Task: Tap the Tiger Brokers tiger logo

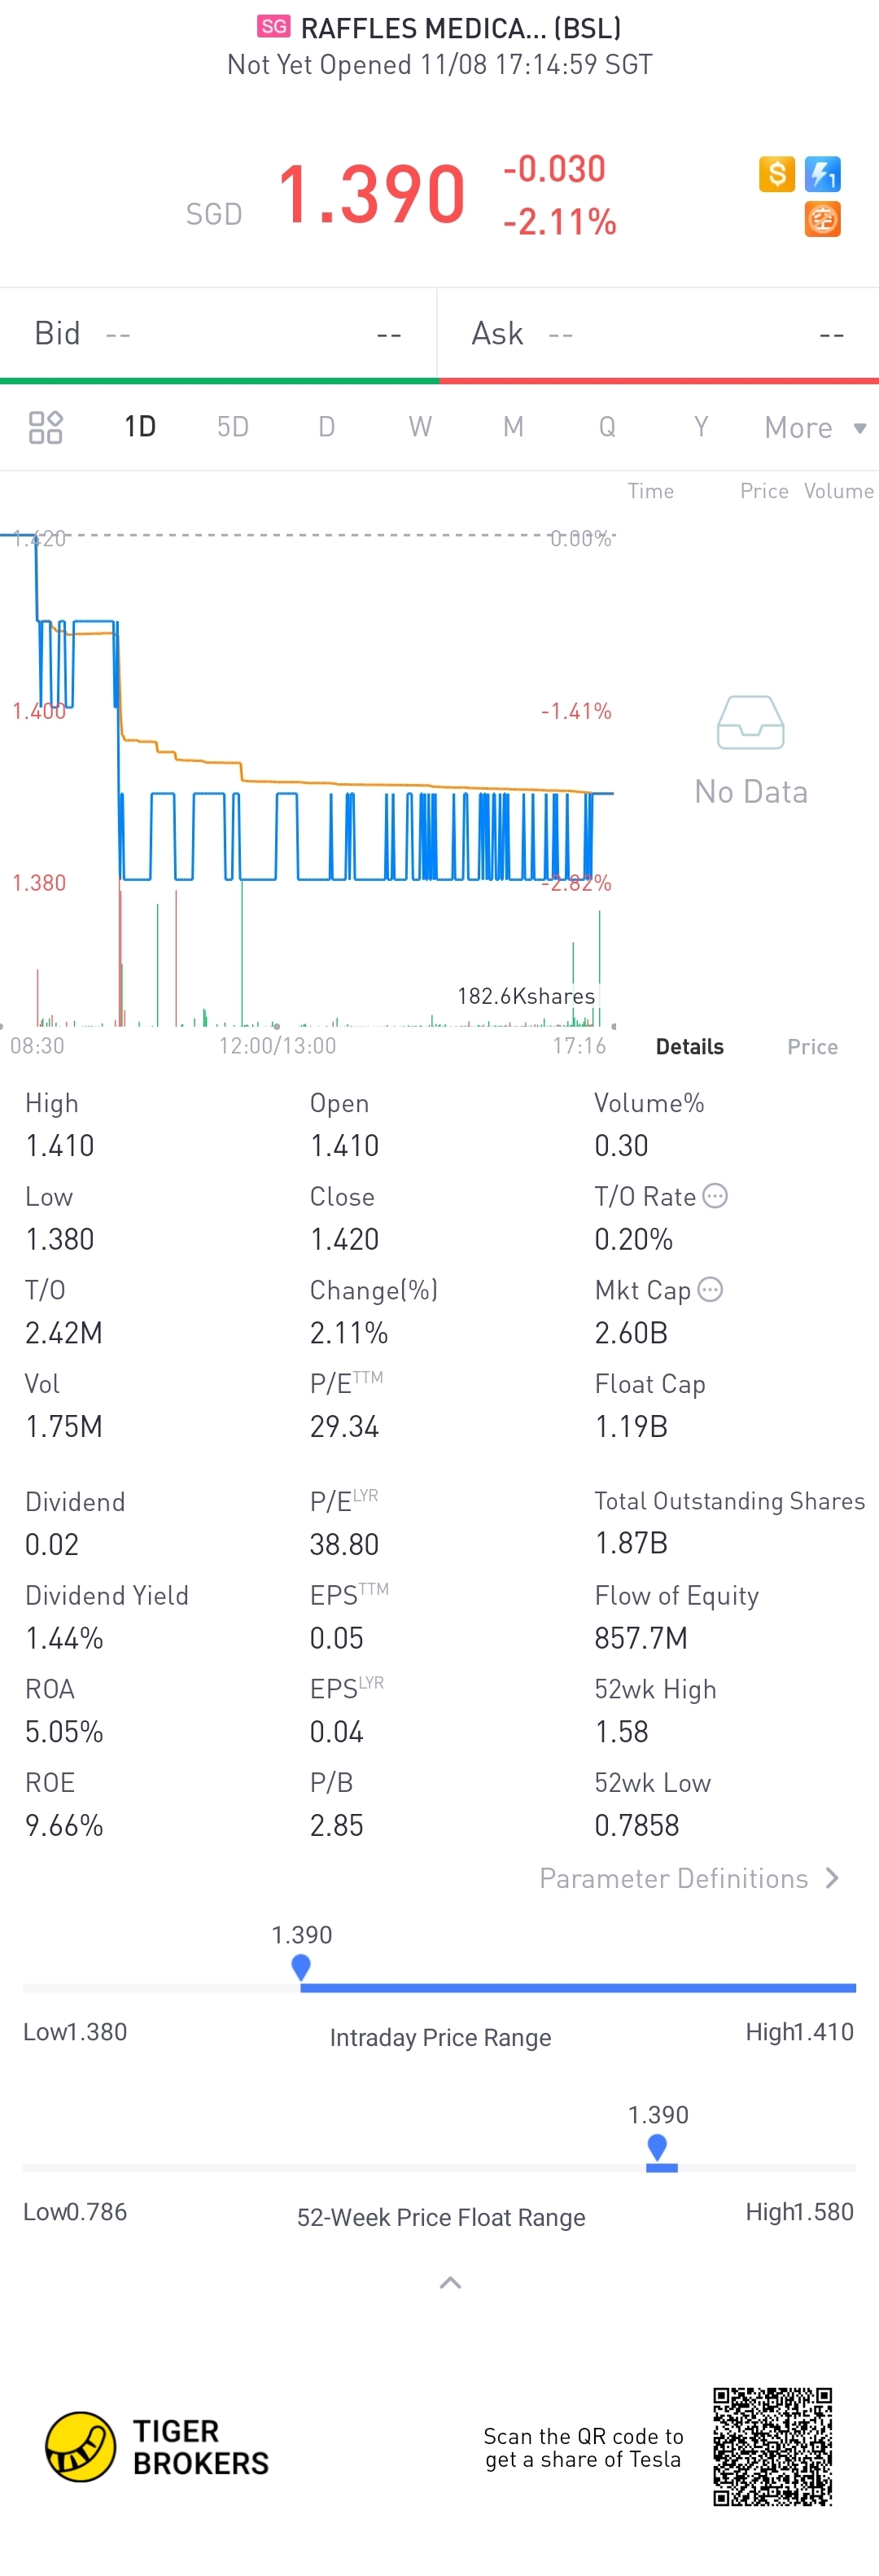Action: point(81,2446)
